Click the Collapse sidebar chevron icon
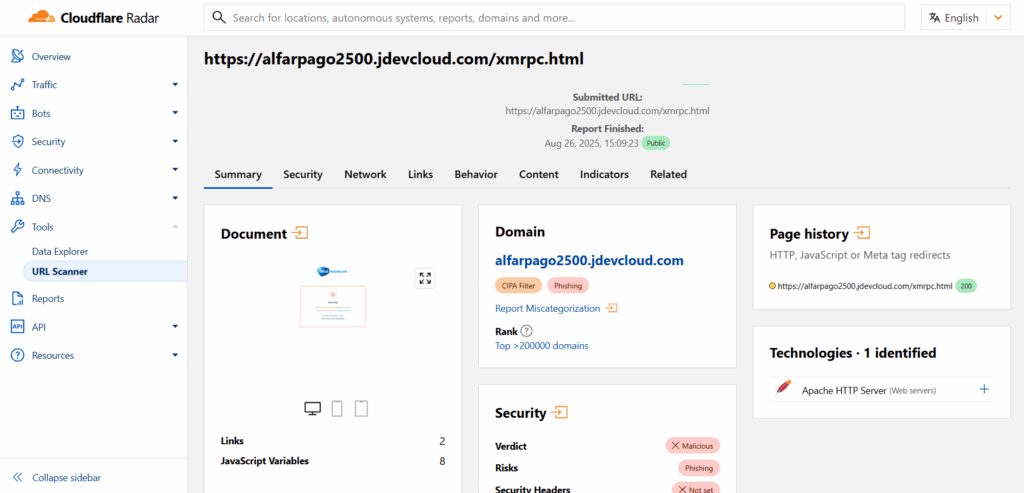 pyautogui.click(x=17, y=478)
